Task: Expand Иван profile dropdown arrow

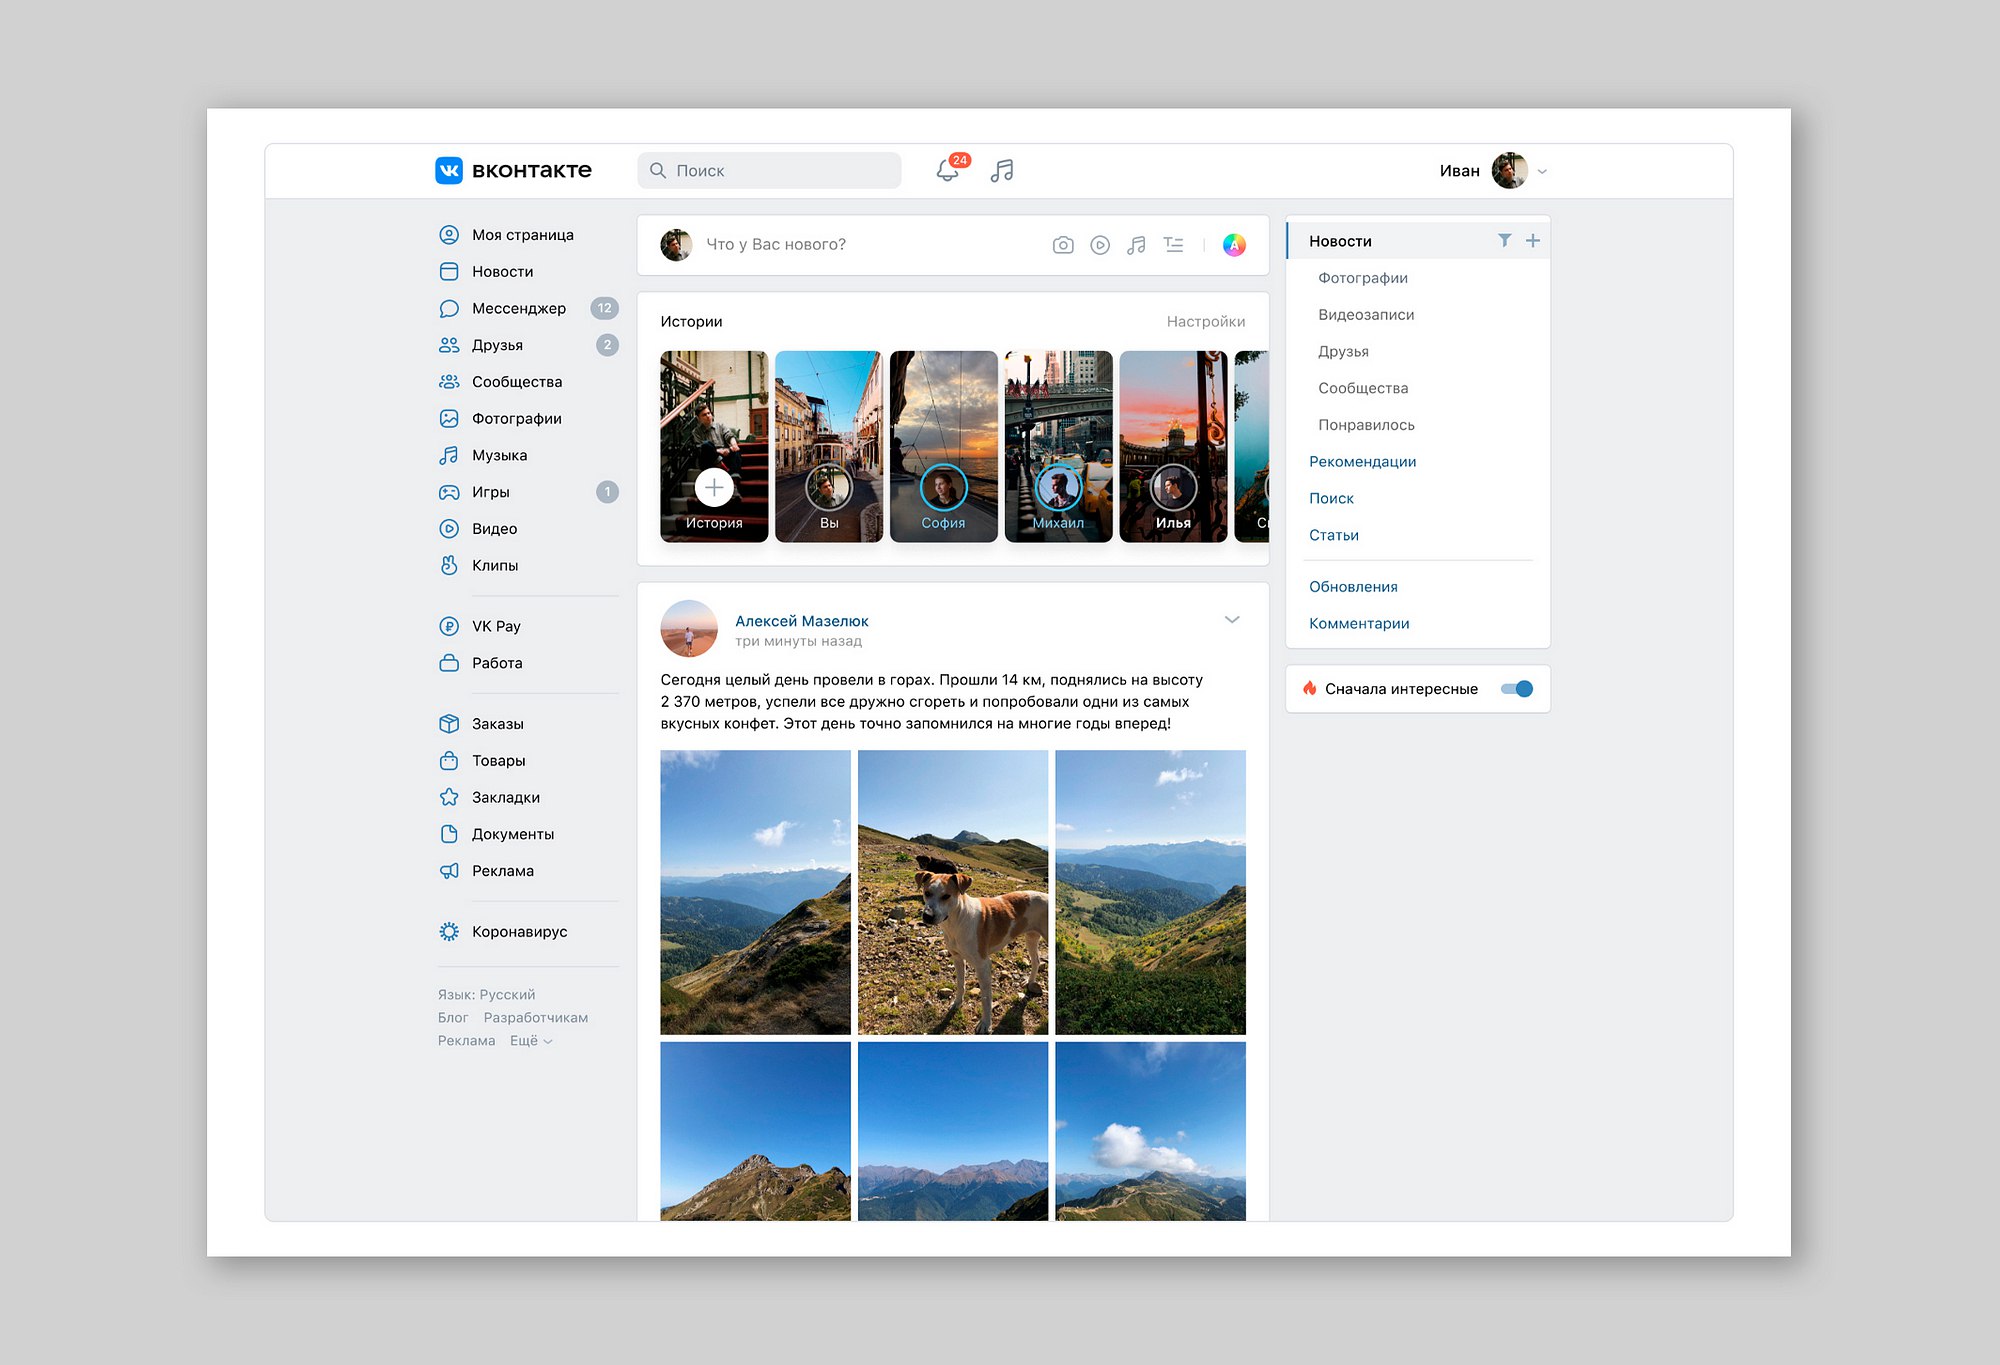Action: coord(1542,171)
